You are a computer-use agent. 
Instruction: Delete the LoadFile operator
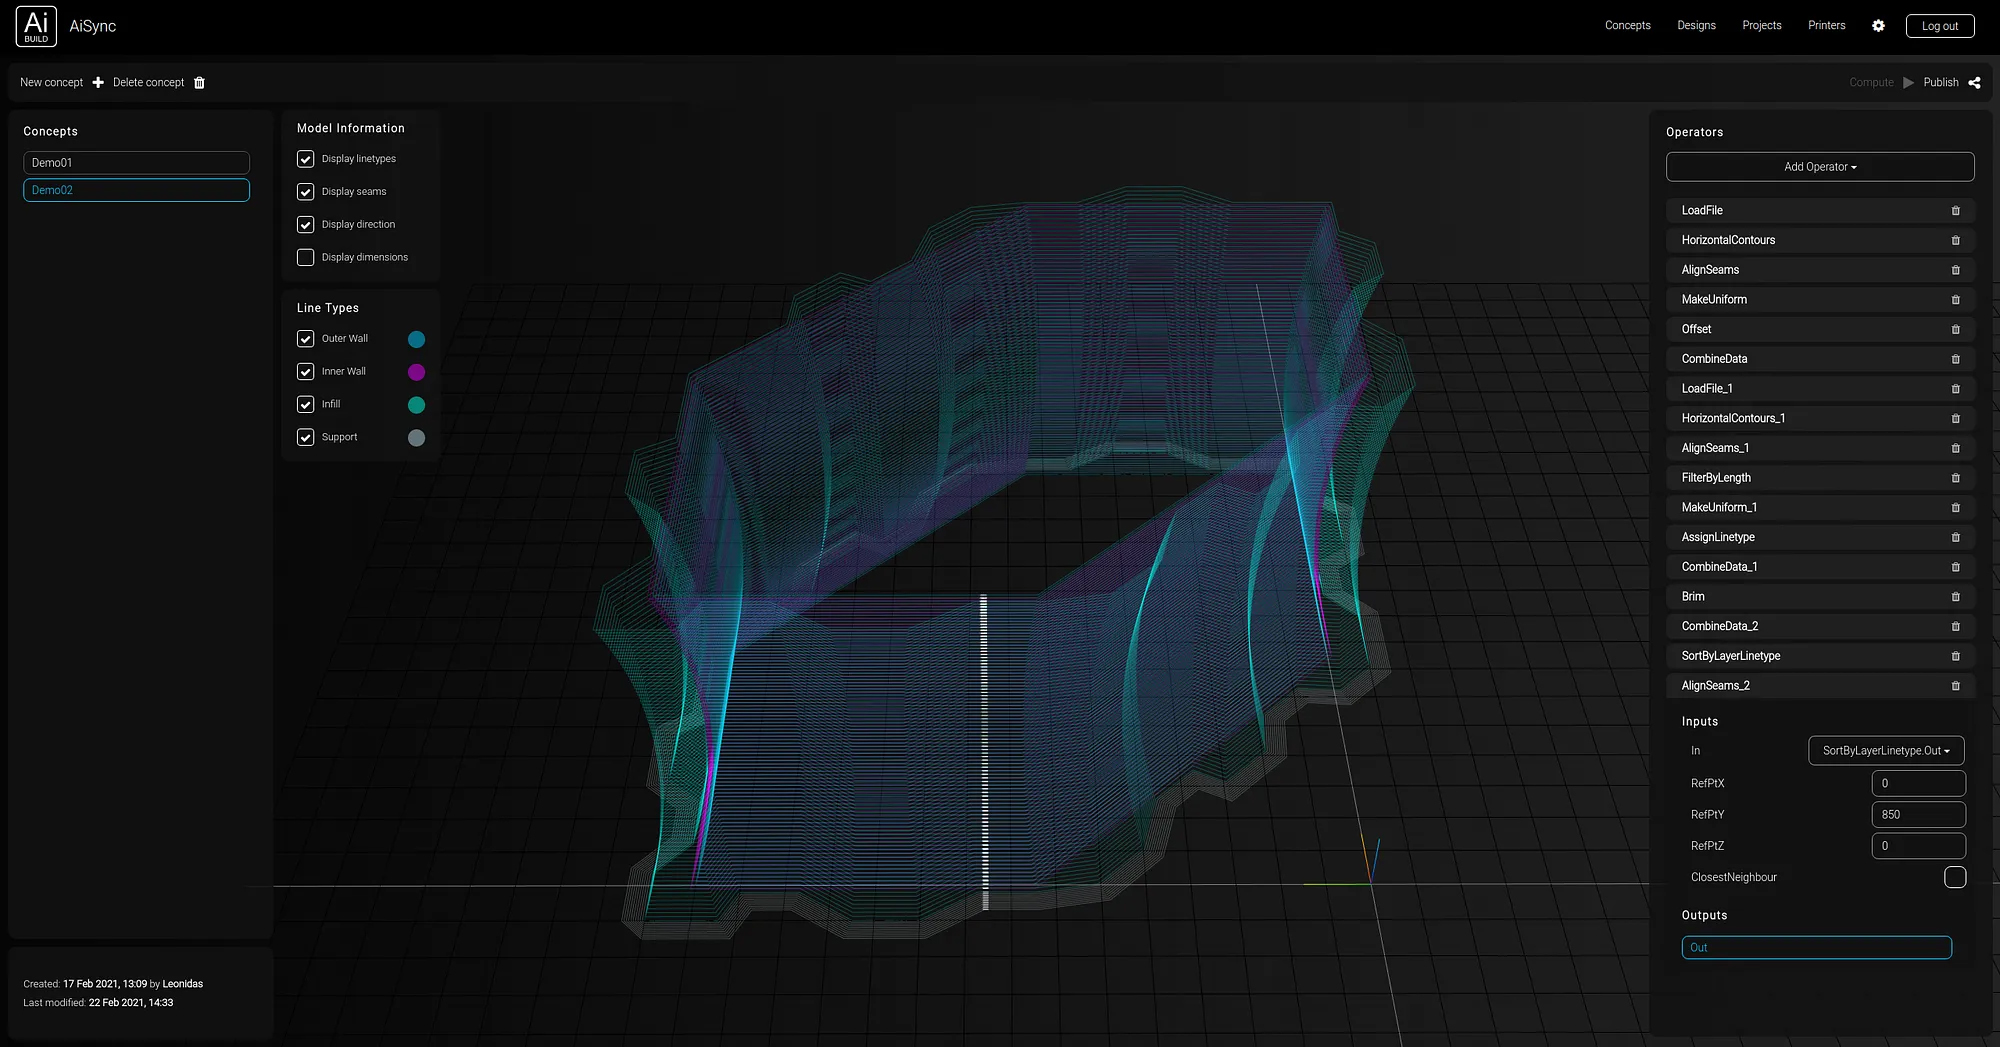(x=1956, y=210)
